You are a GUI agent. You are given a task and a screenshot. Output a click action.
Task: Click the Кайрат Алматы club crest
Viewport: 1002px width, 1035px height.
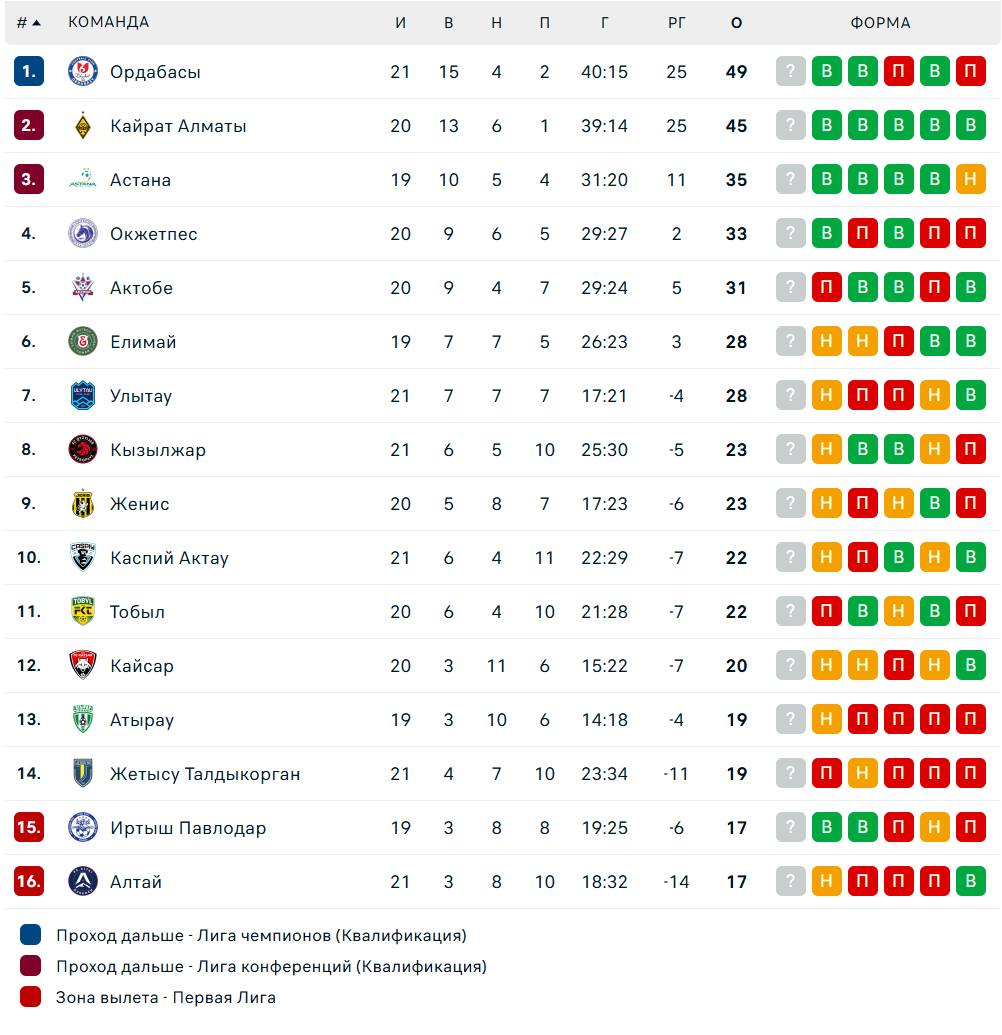(83, 125)
